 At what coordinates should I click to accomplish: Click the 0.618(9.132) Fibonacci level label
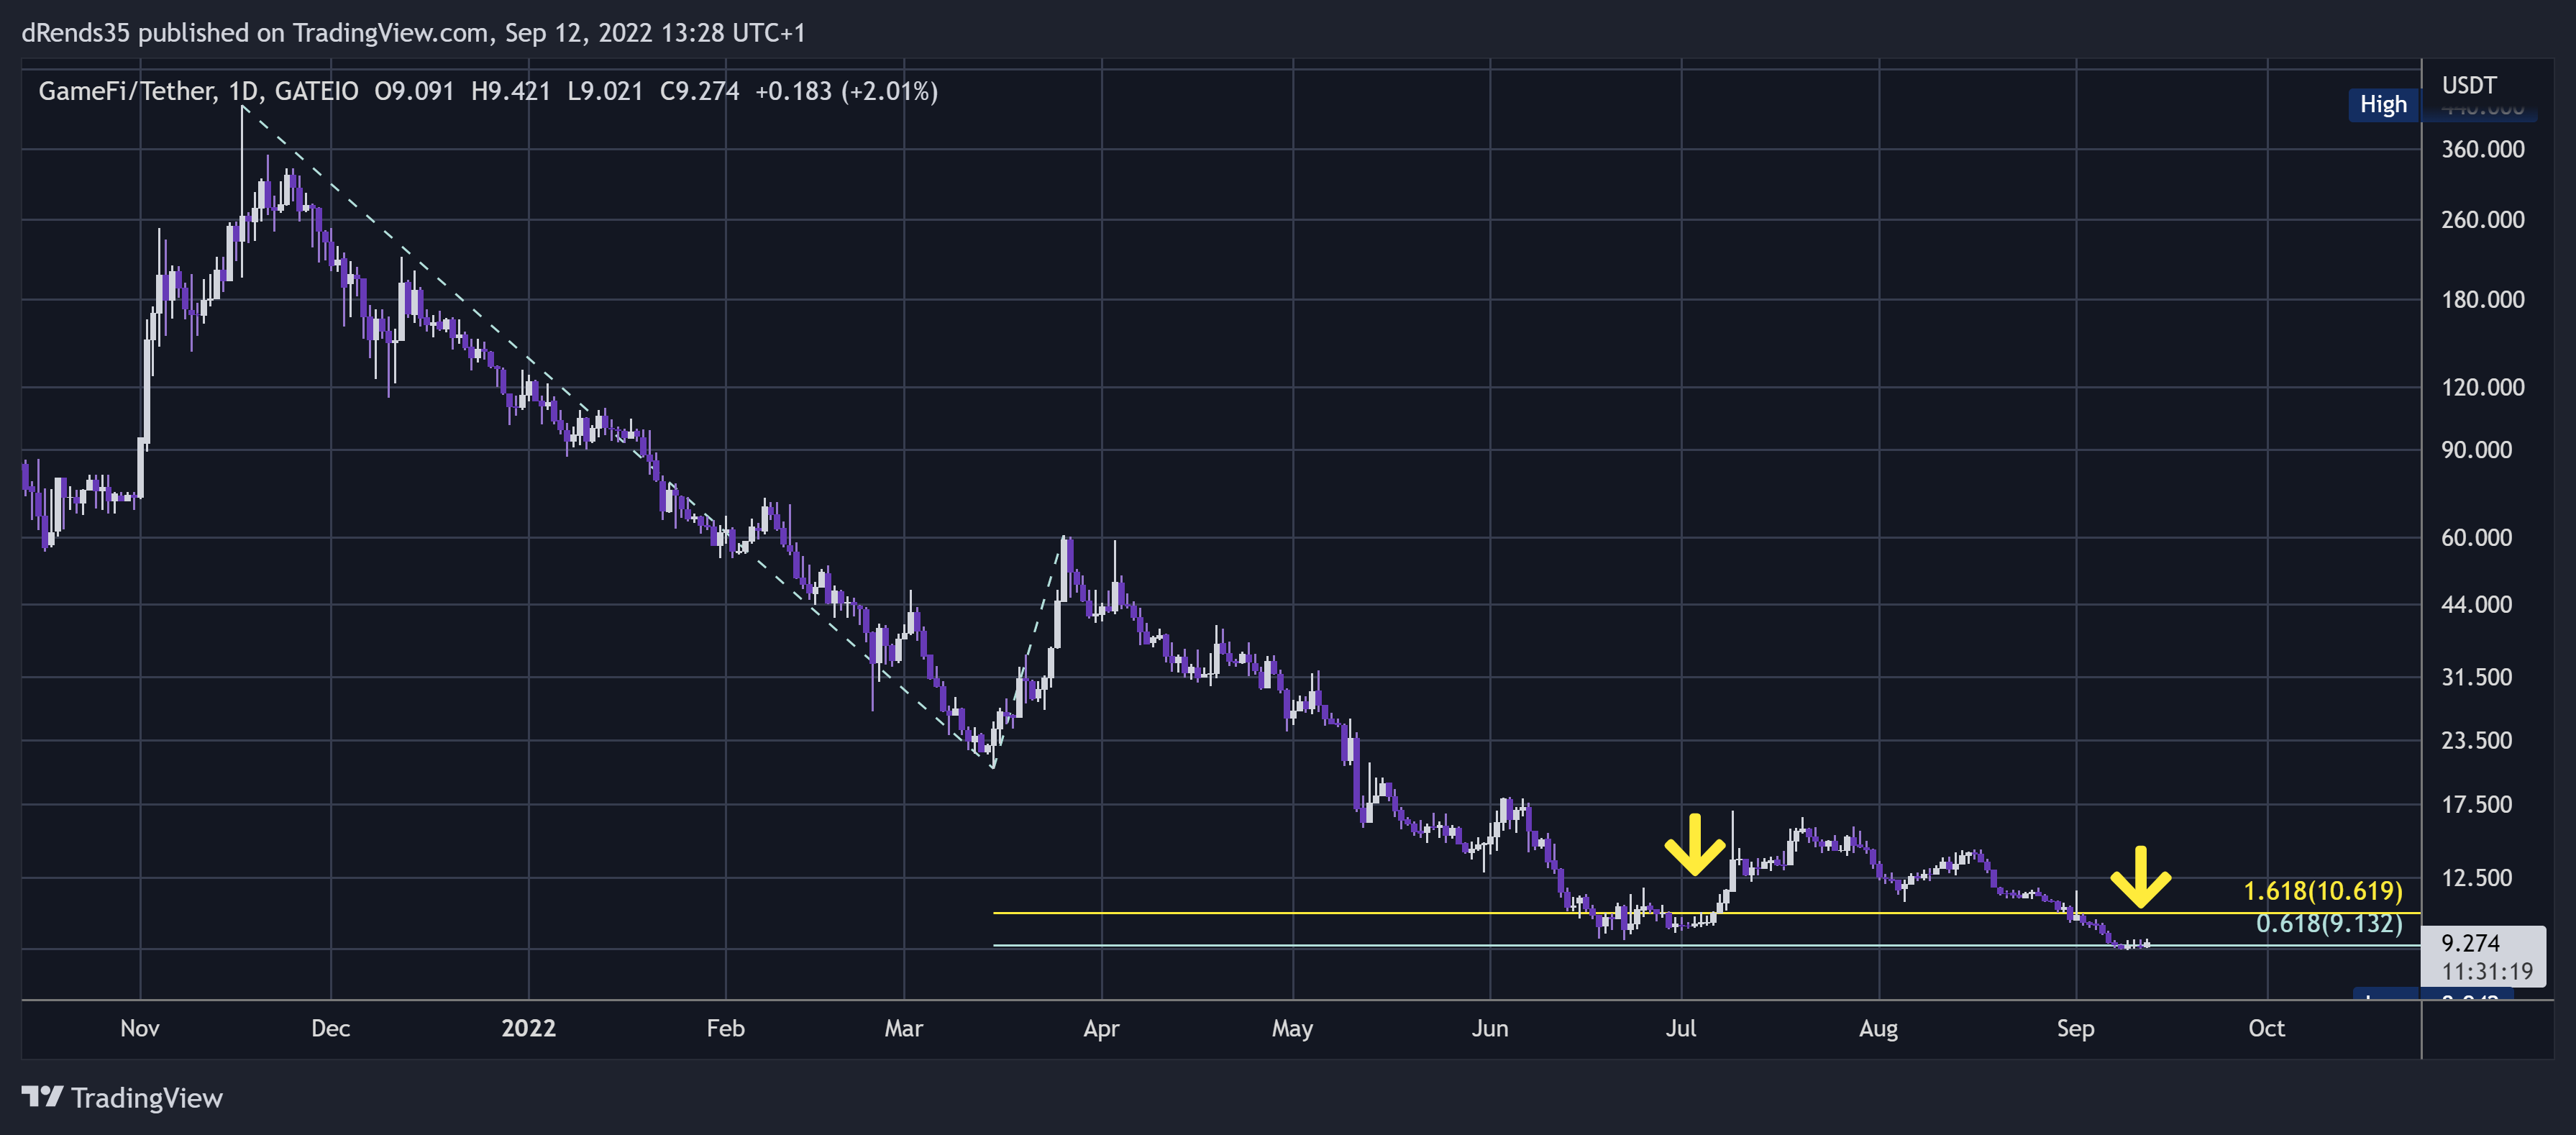pos(2329,923)
